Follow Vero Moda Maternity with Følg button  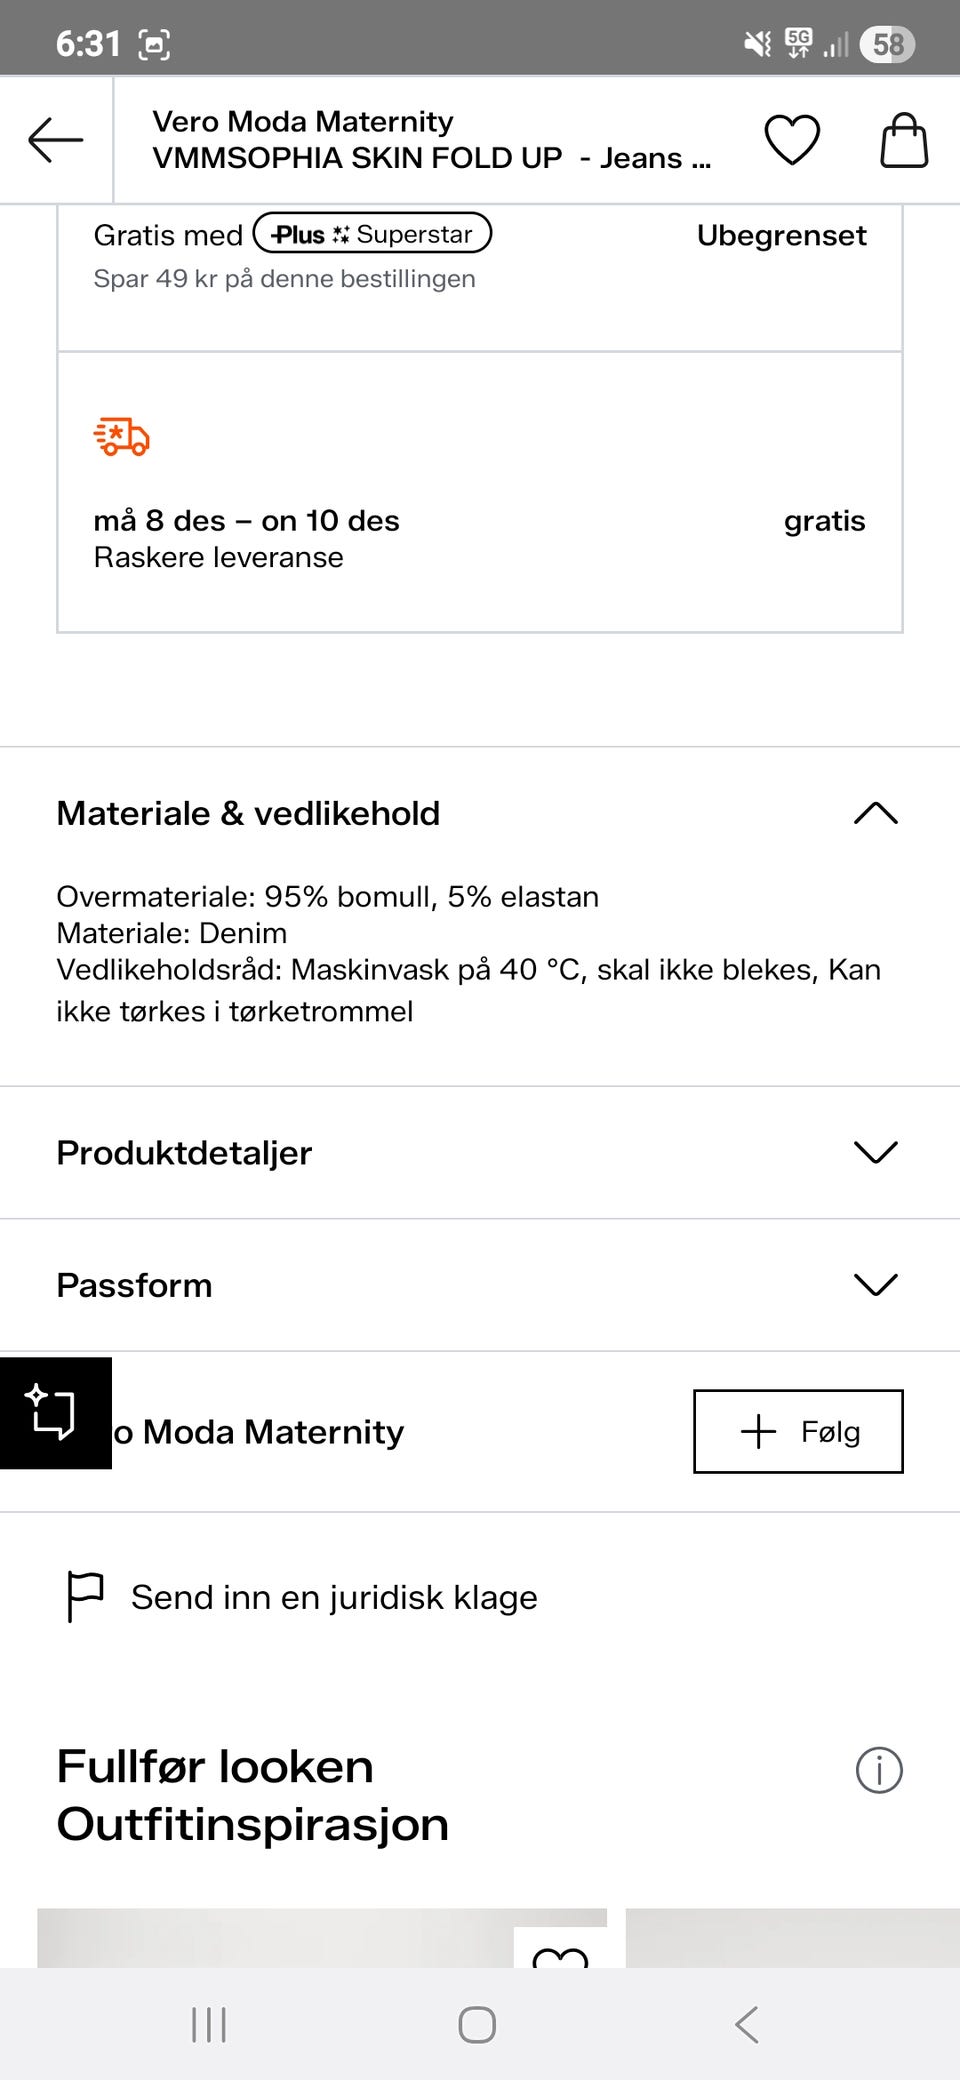pos(798,1431)
